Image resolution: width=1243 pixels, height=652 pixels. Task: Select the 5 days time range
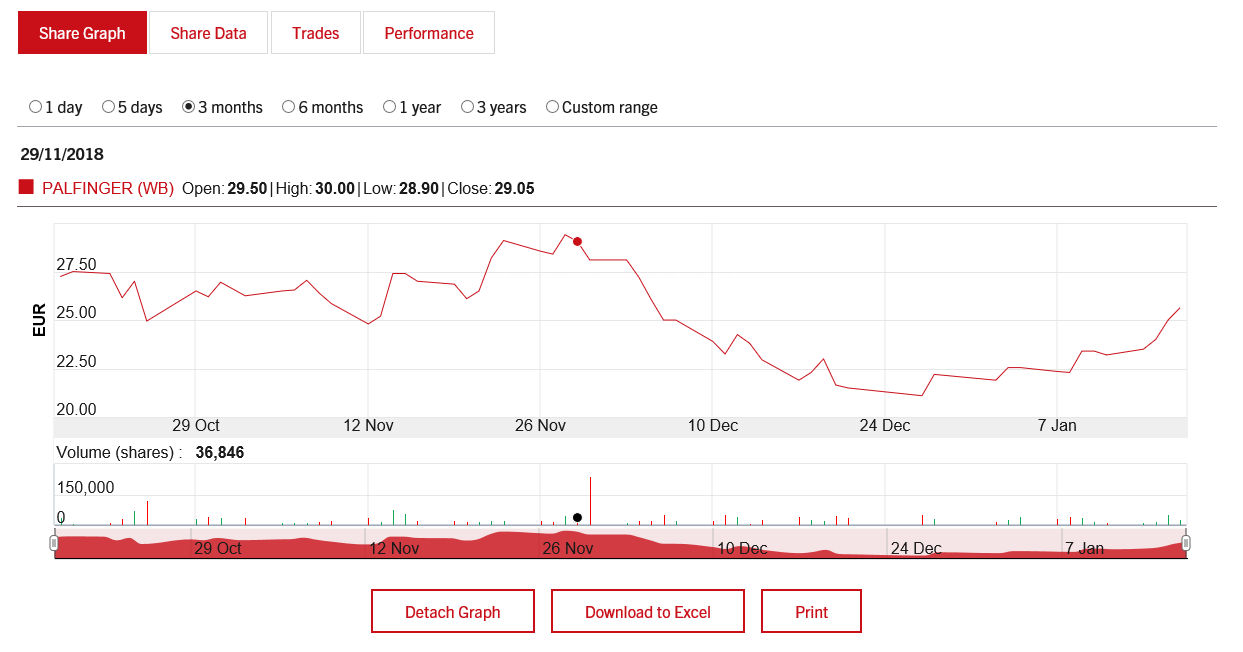[108, 107]
